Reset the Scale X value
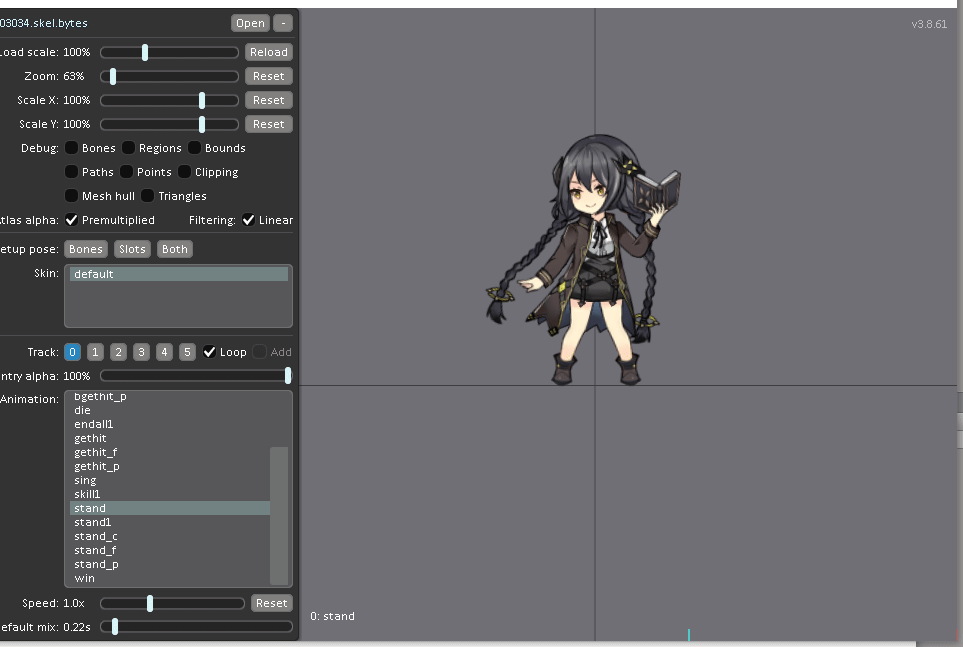This screenshot has height=647, width=963. point(268,100)
